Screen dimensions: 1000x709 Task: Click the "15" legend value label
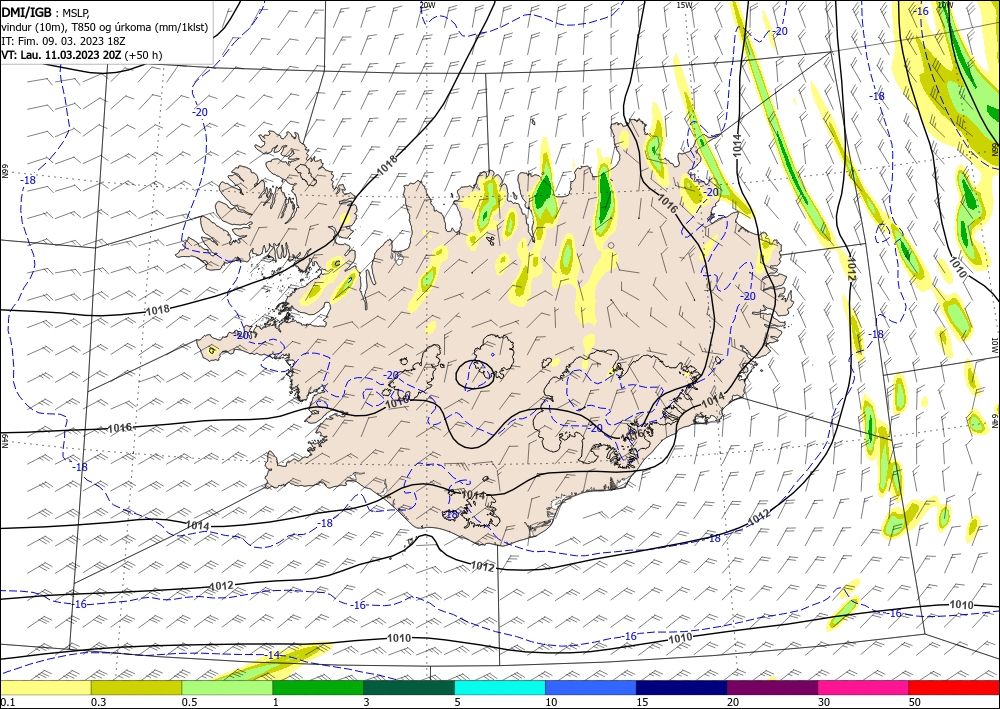642,702
